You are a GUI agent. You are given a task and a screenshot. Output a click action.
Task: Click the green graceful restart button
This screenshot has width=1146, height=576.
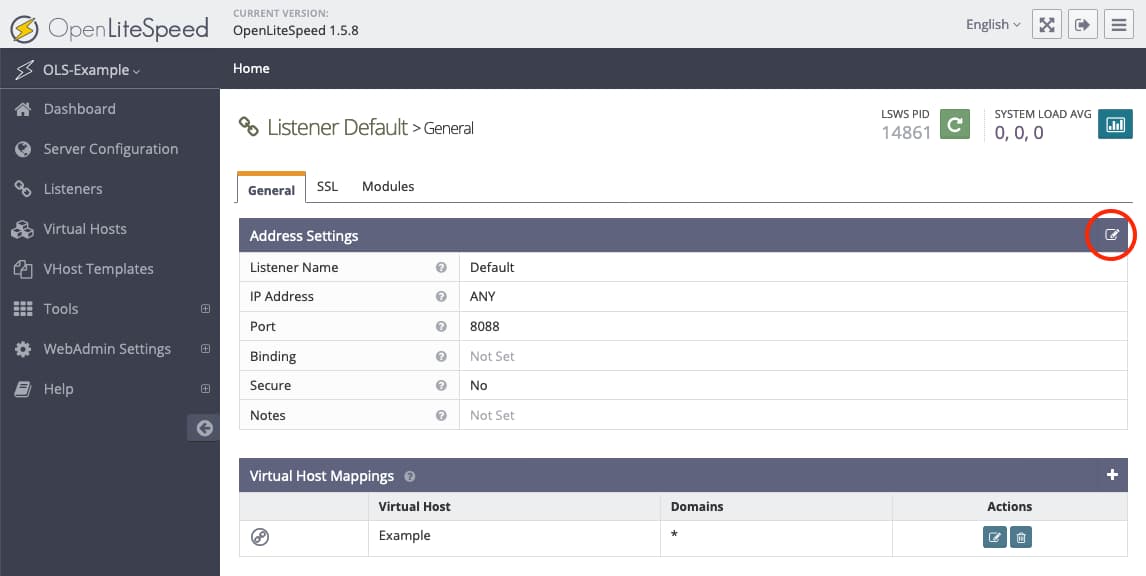(x=955, y=124)
